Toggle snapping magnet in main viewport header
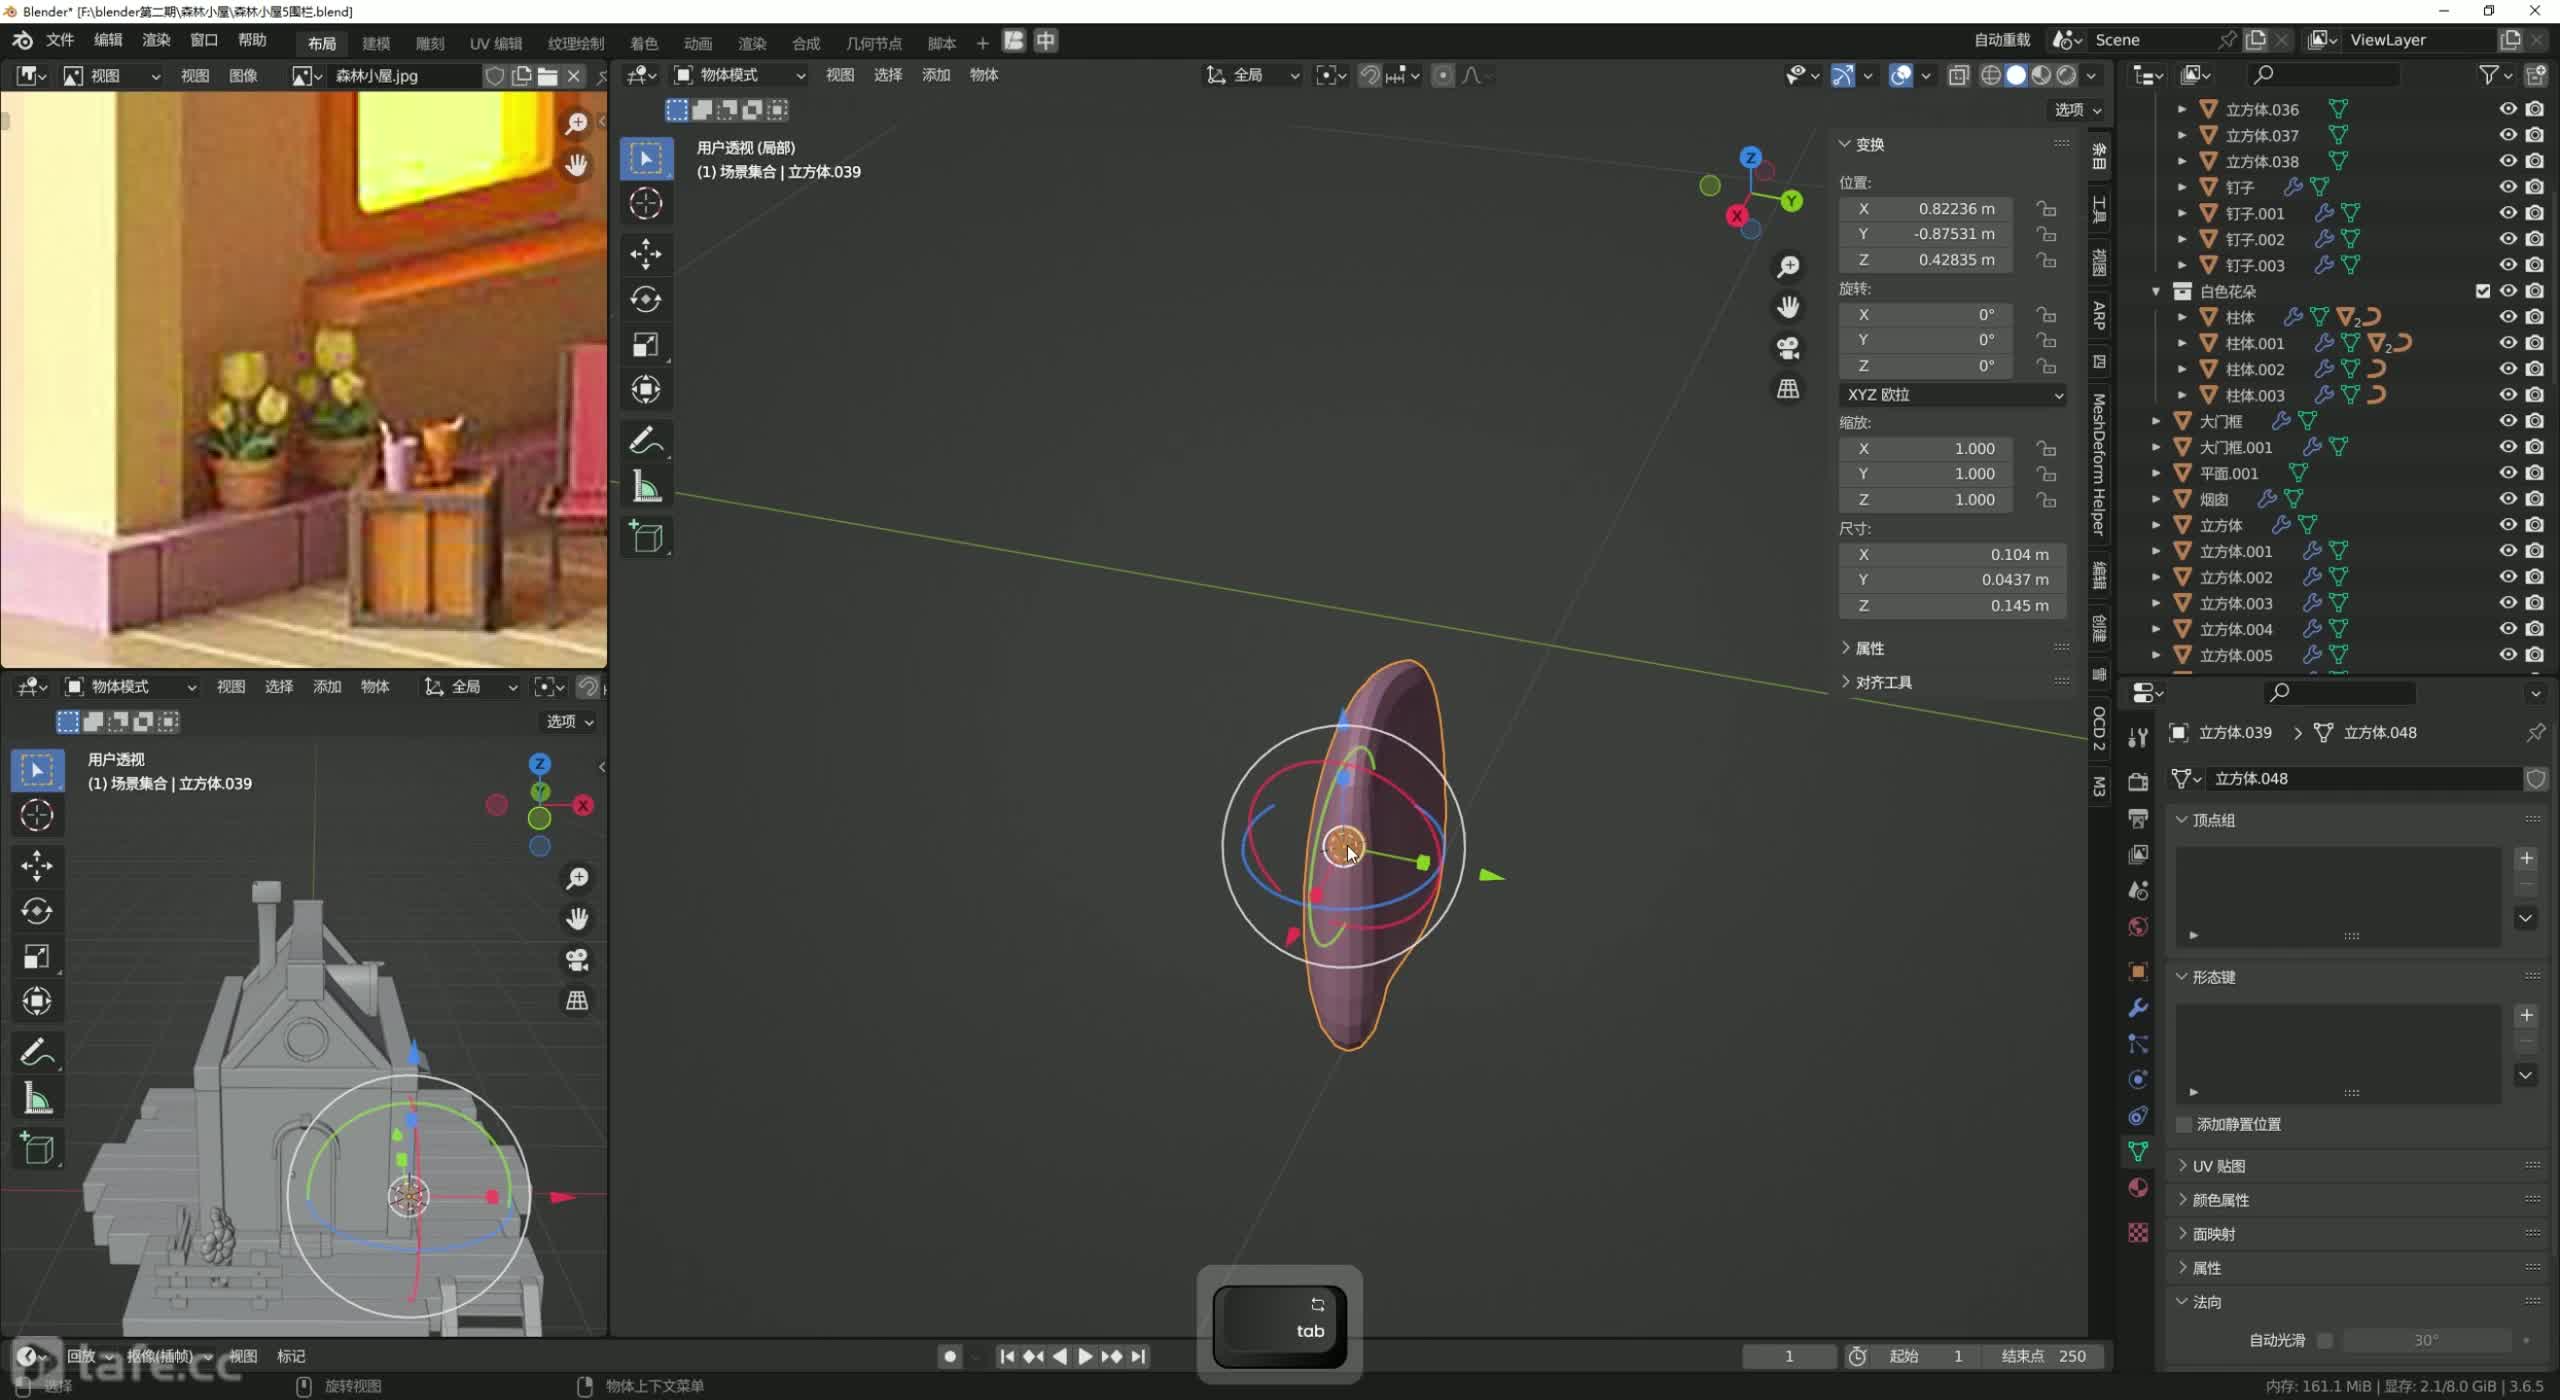The image size is (2560, 1400). coord(1370,75)
